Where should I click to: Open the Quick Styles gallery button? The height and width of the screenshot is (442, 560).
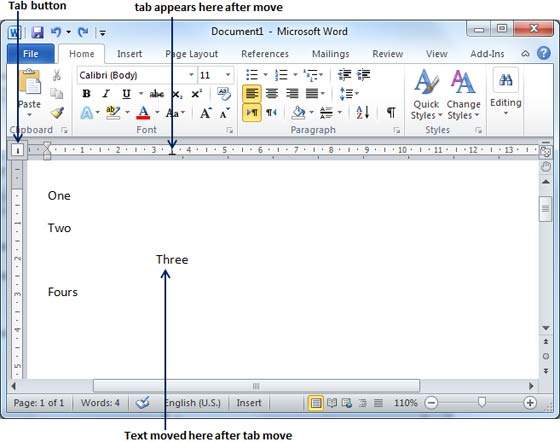click(426, 94)
